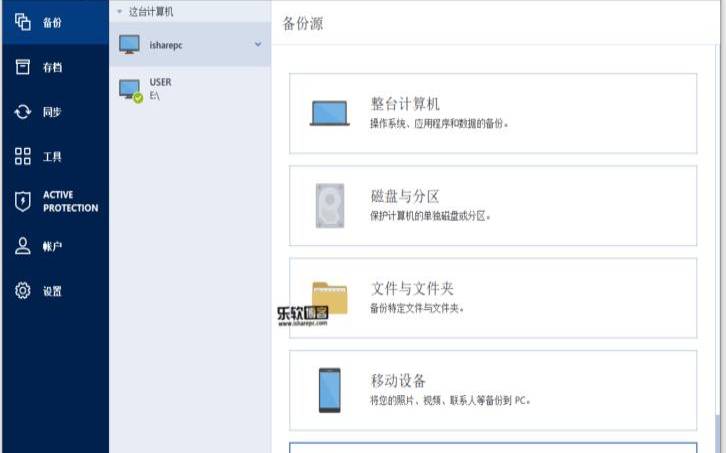Expand the isharepc dropdown chevron
This screenshot has height=453, width=726.
click(258, 44)
